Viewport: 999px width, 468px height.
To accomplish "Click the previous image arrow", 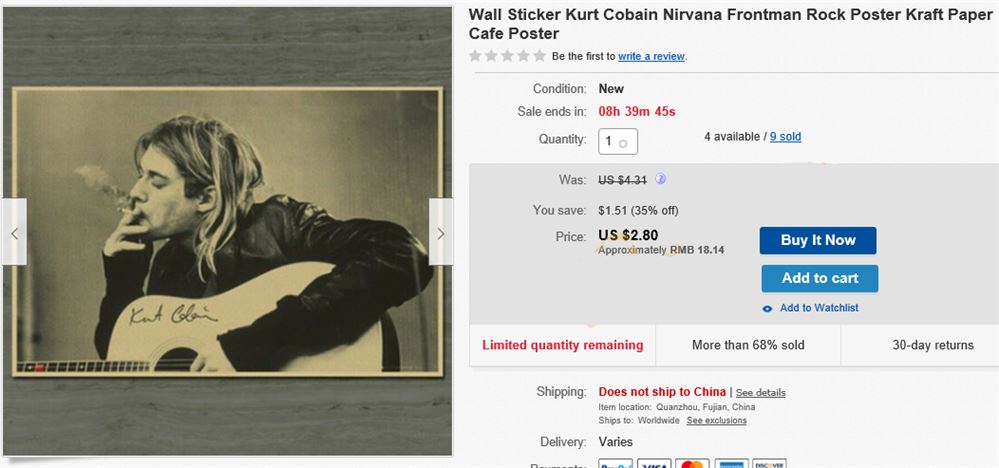I will pos(14,232).
